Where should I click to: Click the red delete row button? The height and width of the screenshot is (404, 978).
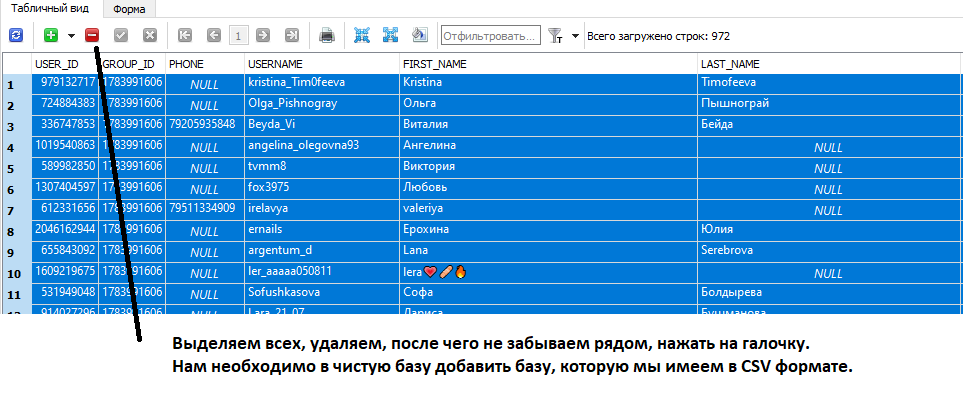[92, 35]
